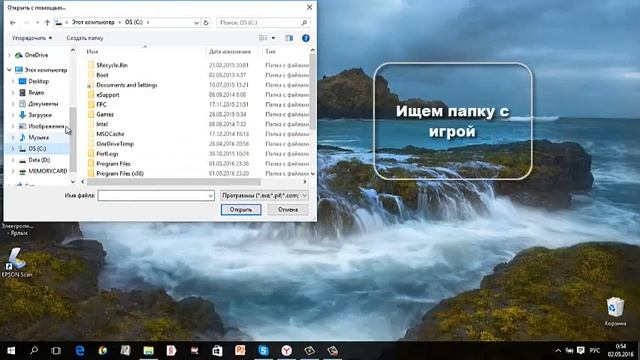Open Games folder in file list
Viewport: 640px width, 360px height.
tap(105, 114)
